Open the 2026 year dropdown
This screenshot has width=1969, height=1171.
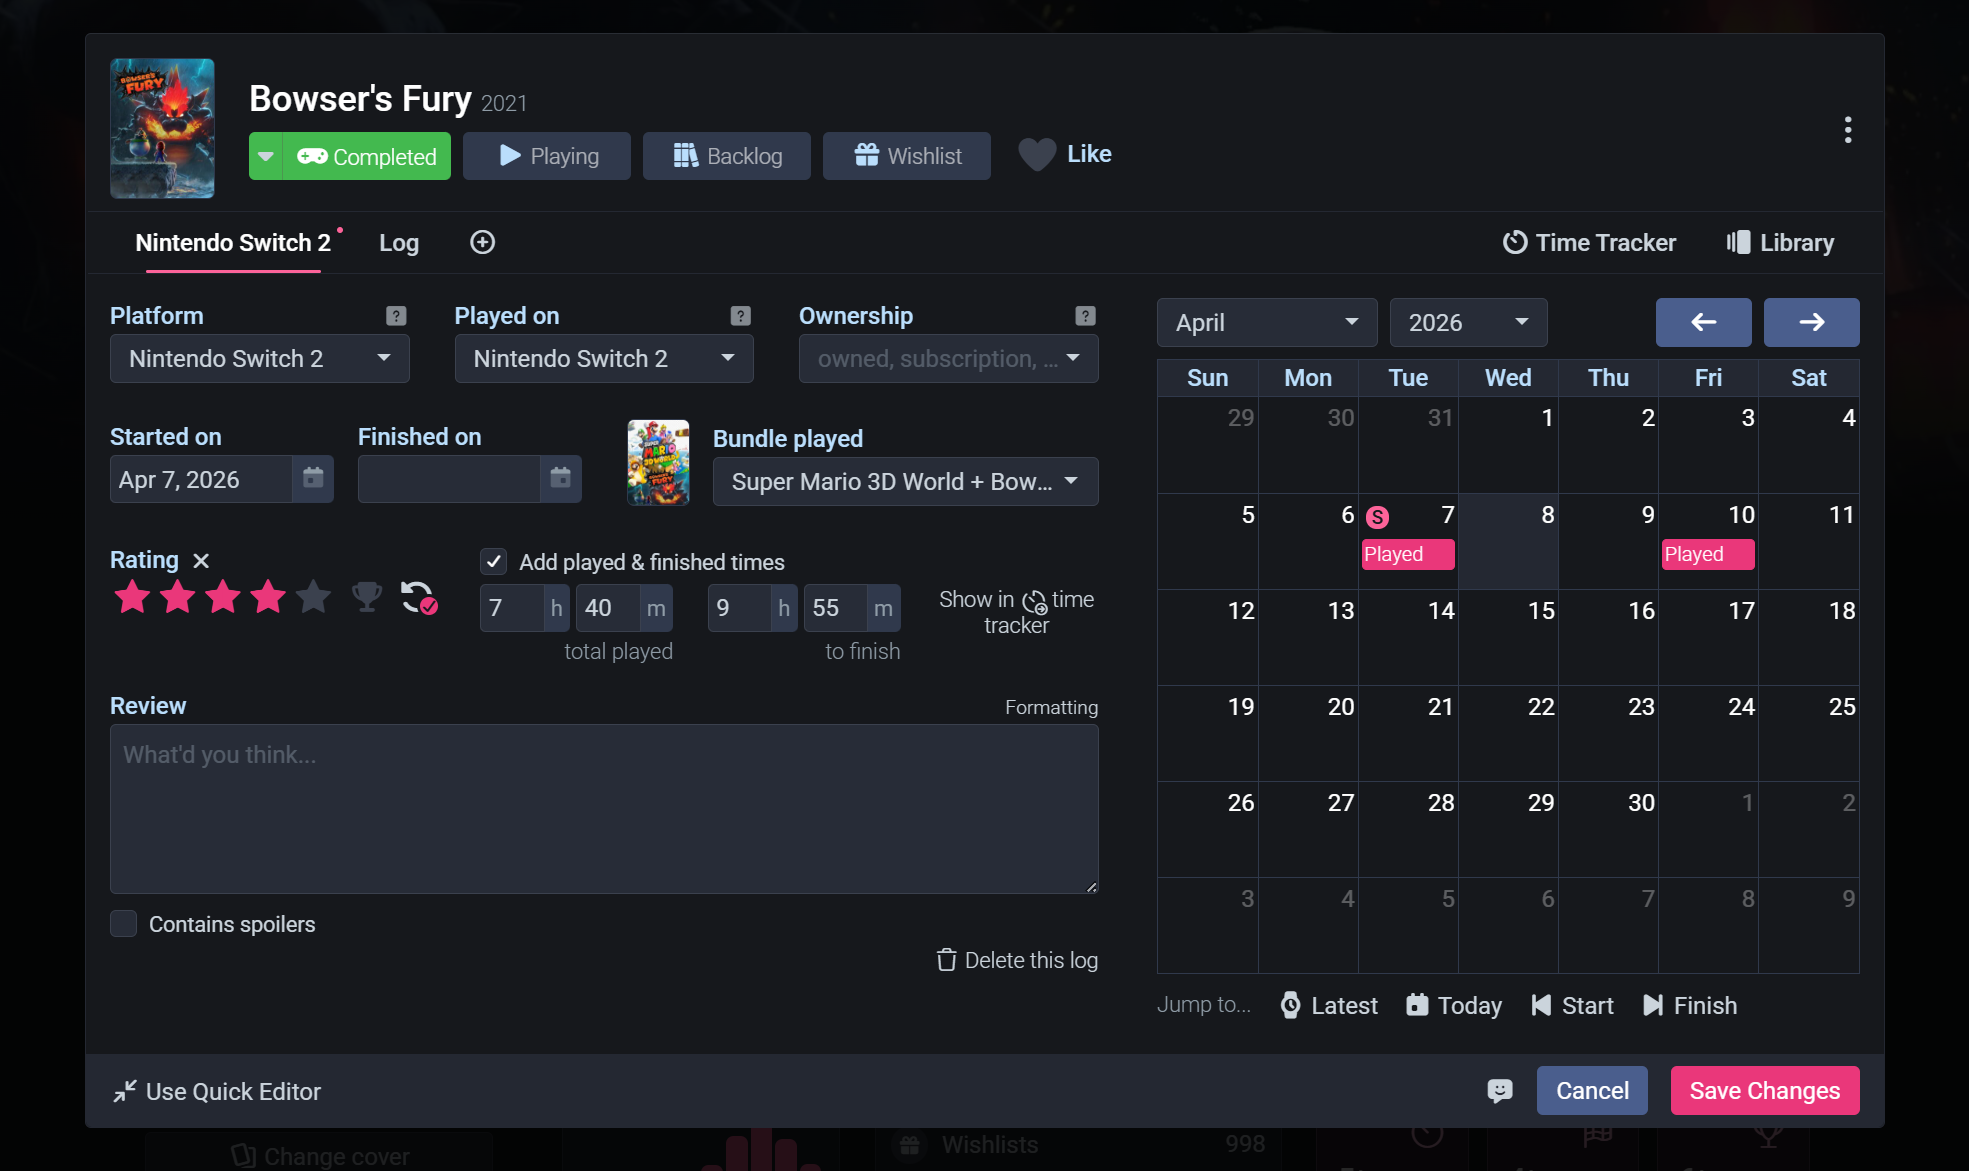click(x=1469, y=322)
